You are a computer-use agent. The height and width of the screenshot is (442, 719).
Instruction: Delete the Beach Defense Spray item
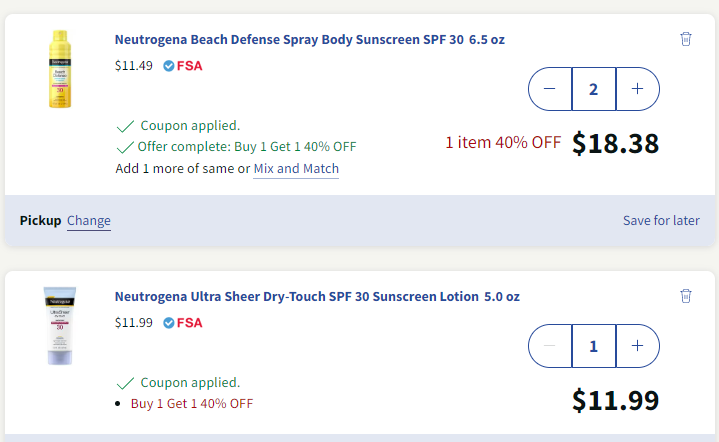tap(685, 39)
